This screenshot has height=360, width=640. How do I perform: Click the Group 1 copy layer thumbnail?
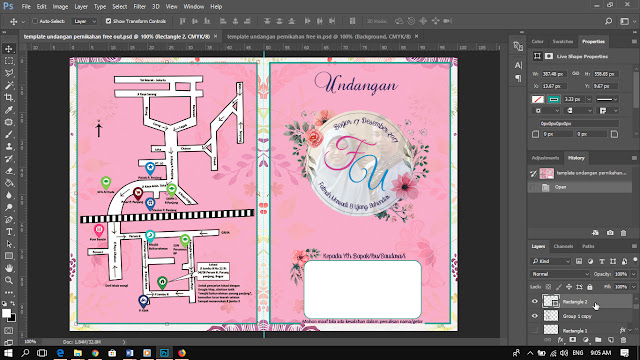click(x=551, y=316)
